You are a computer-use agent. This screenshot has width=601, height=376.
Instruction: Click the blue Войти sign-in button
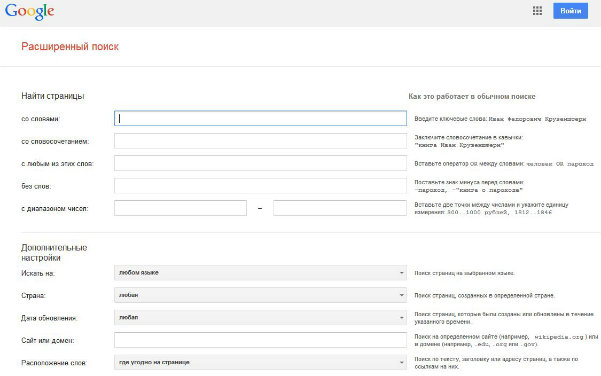coord(570,11)
